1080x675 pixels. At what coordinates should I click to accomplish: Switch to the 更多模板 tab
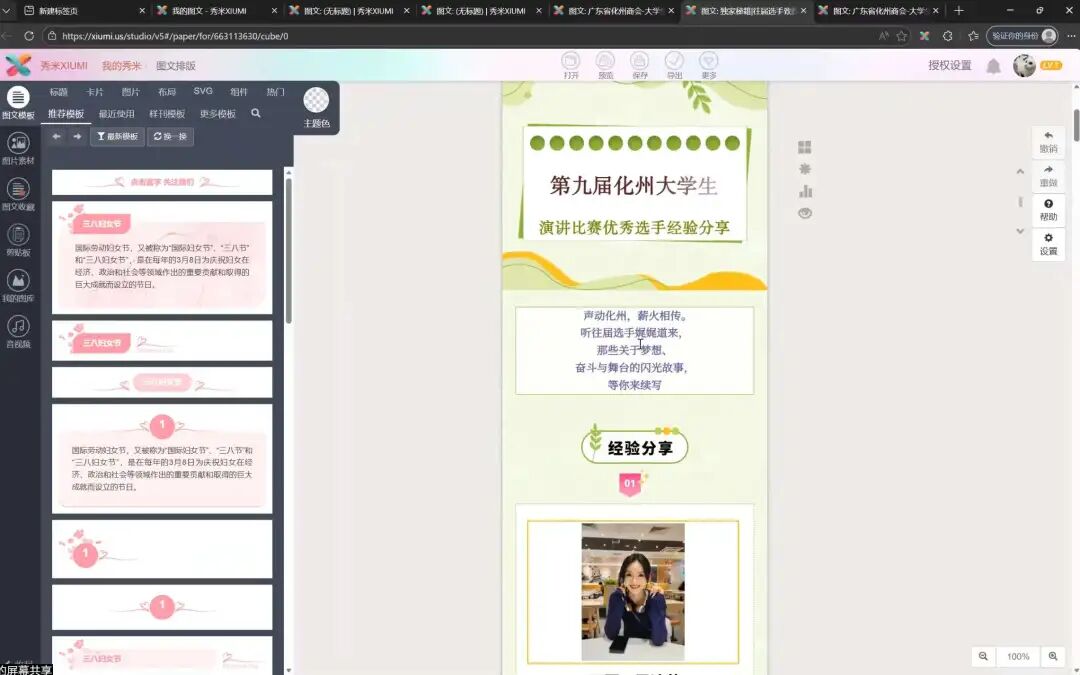tap(218, 114)
